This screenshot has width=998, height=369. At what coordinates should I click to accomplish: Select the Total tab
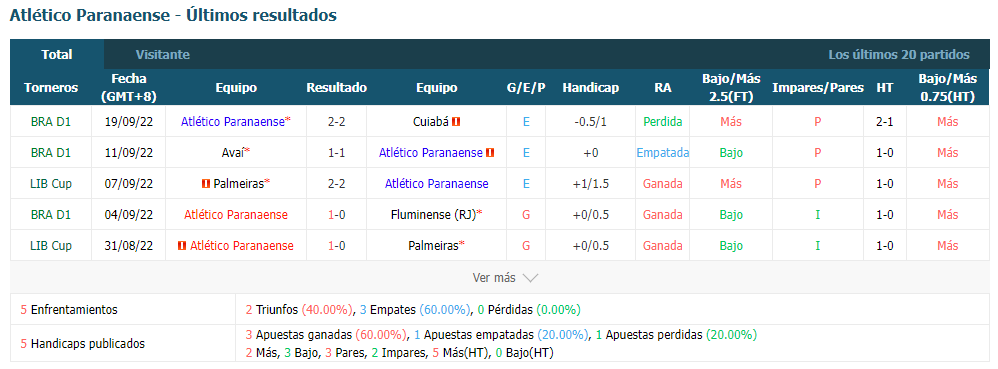tap(57, 55)
